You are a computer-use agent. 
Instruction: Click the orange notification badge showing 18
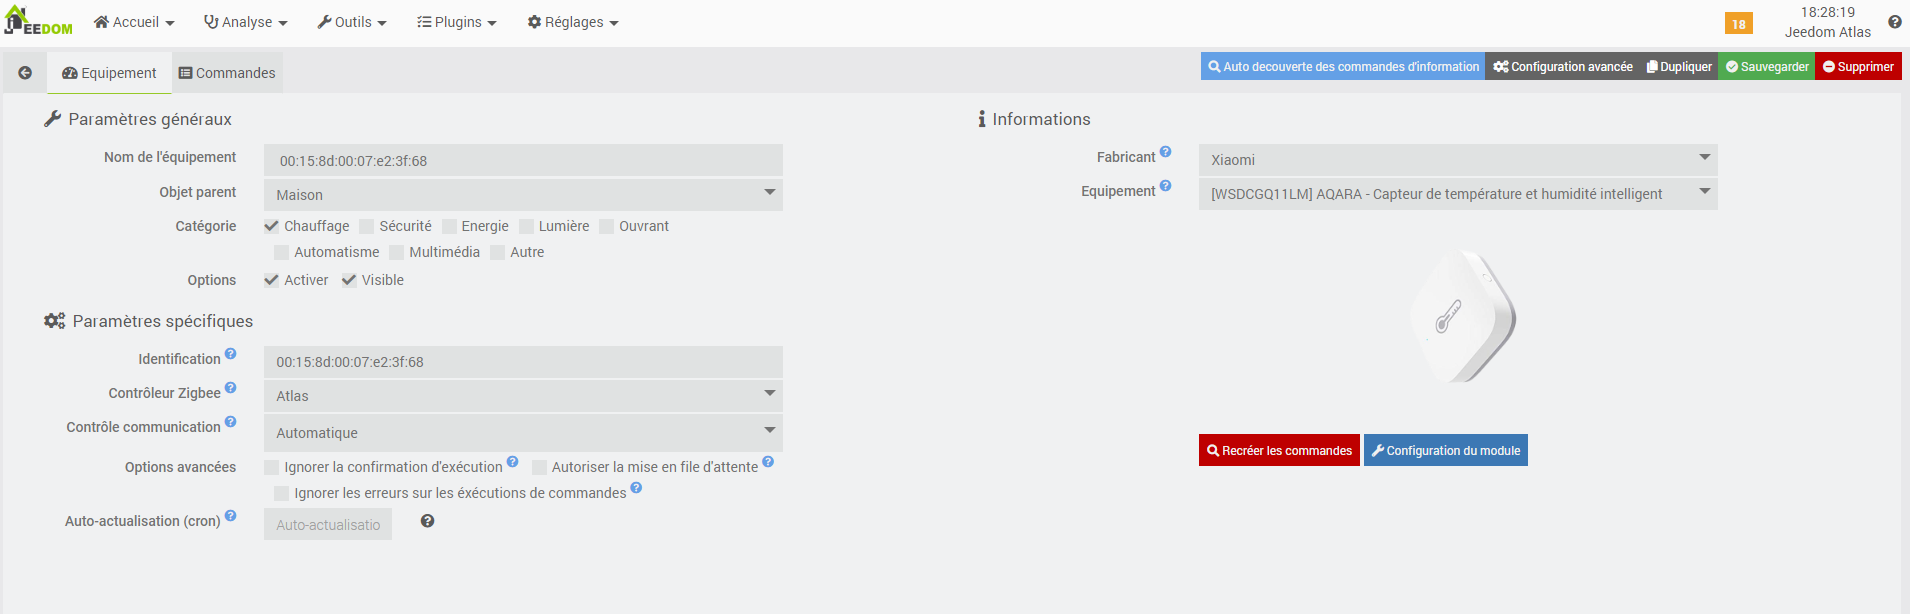[1738, 24]
